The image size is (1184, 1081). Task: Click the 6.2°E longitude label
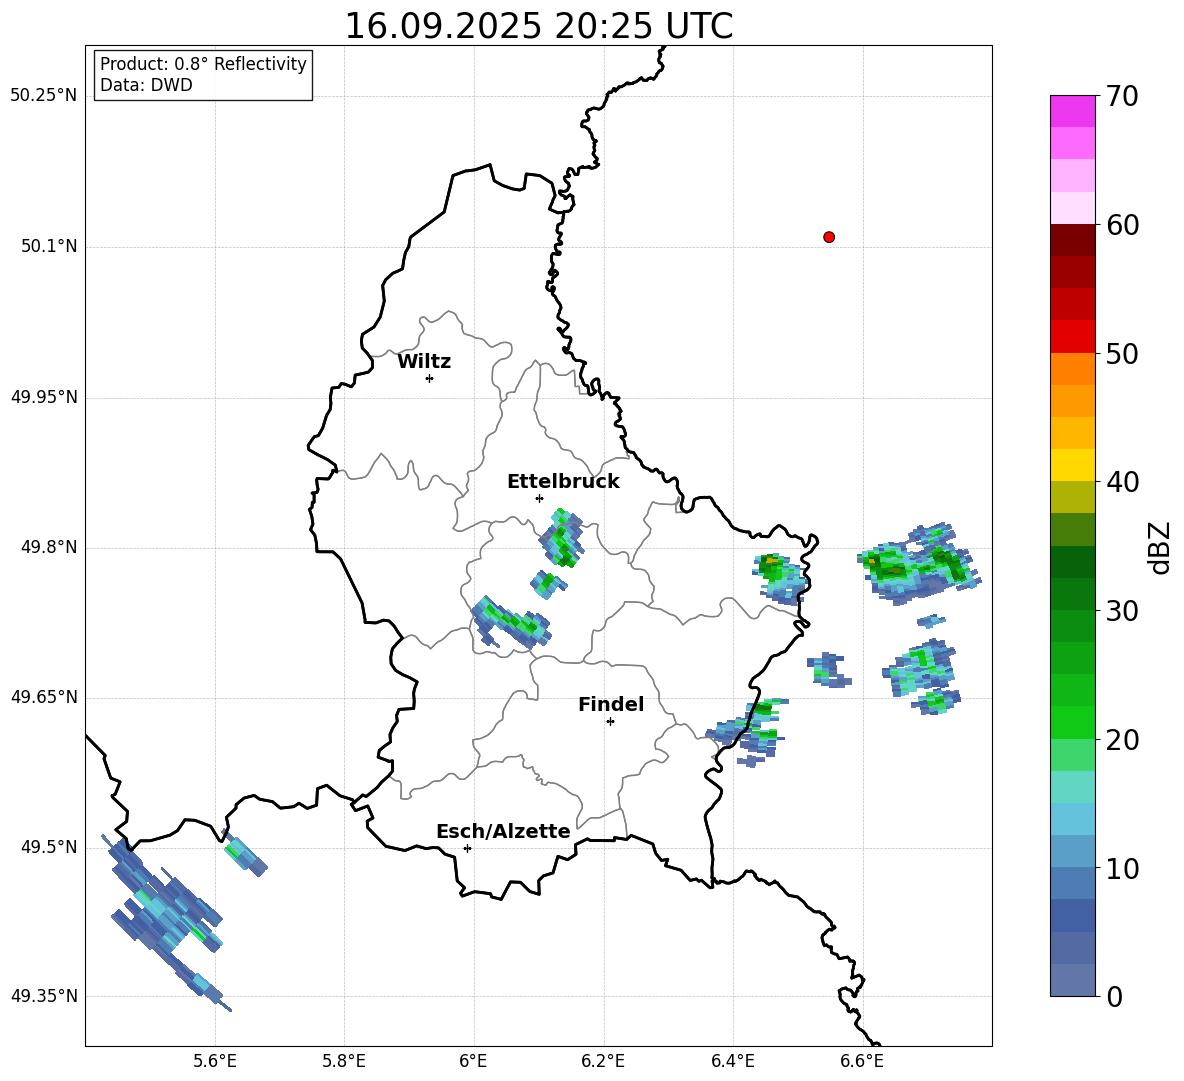(x=603, y=1061)
